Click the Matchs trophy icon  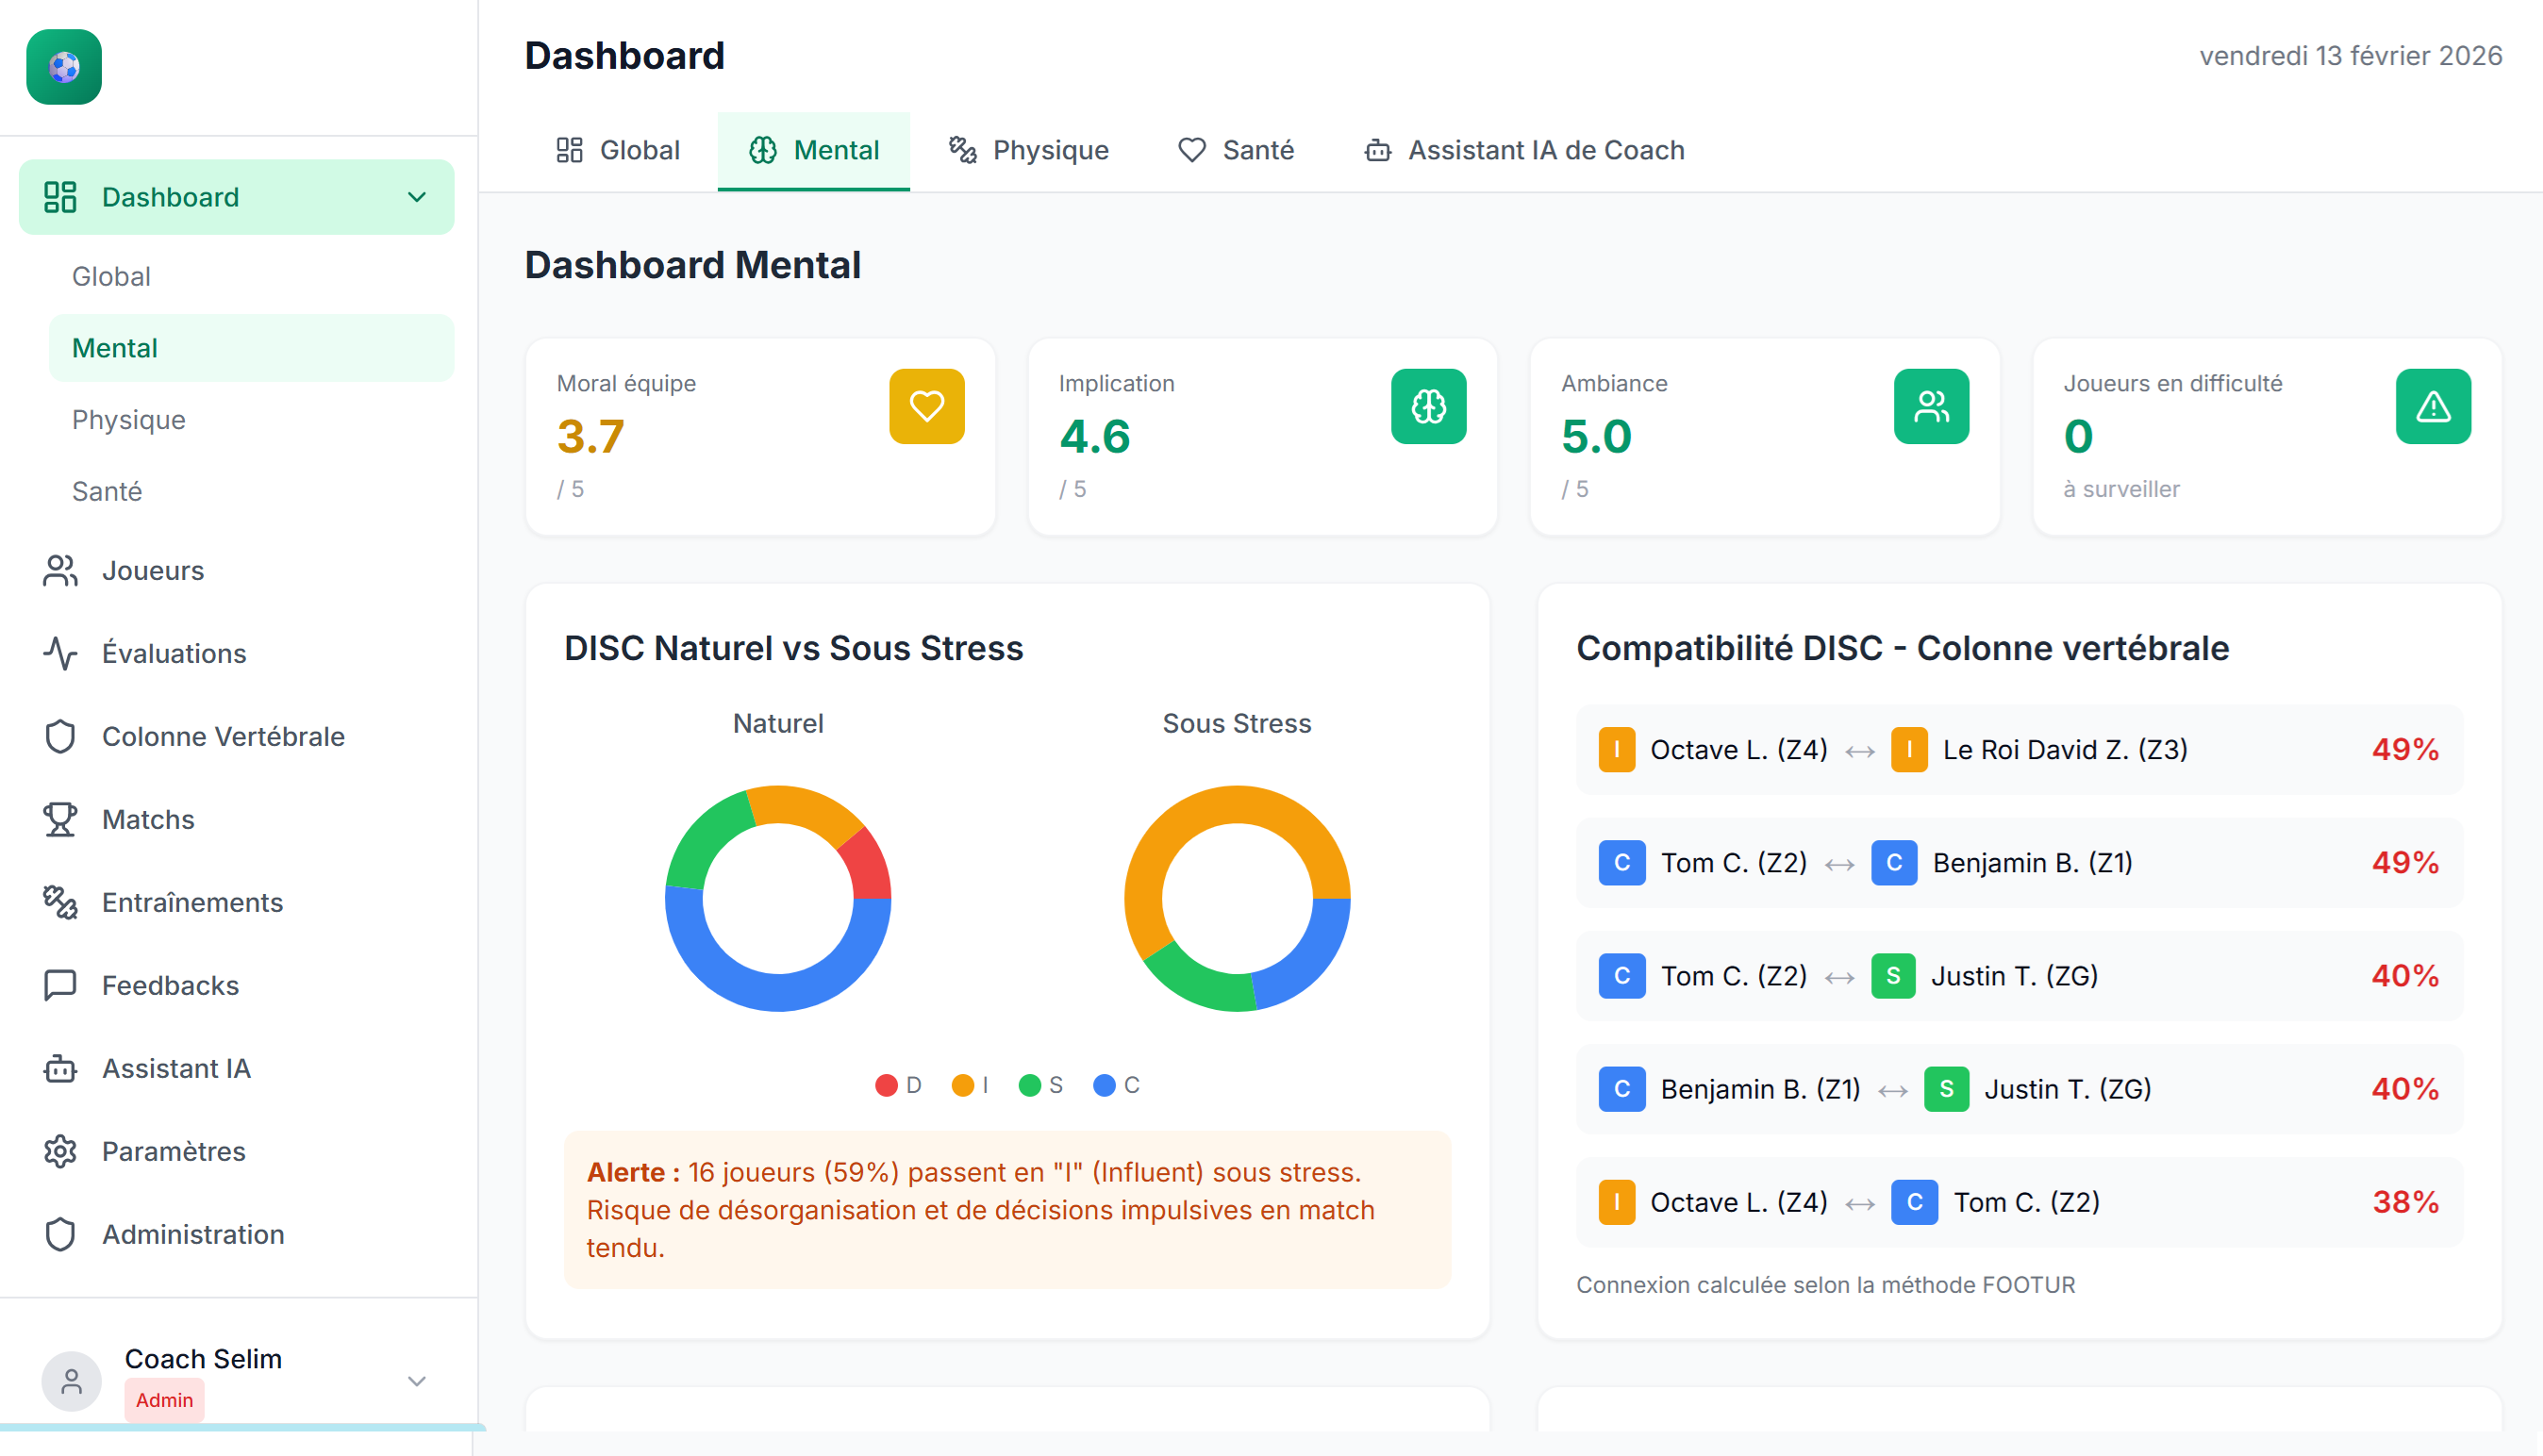(60, 819)
